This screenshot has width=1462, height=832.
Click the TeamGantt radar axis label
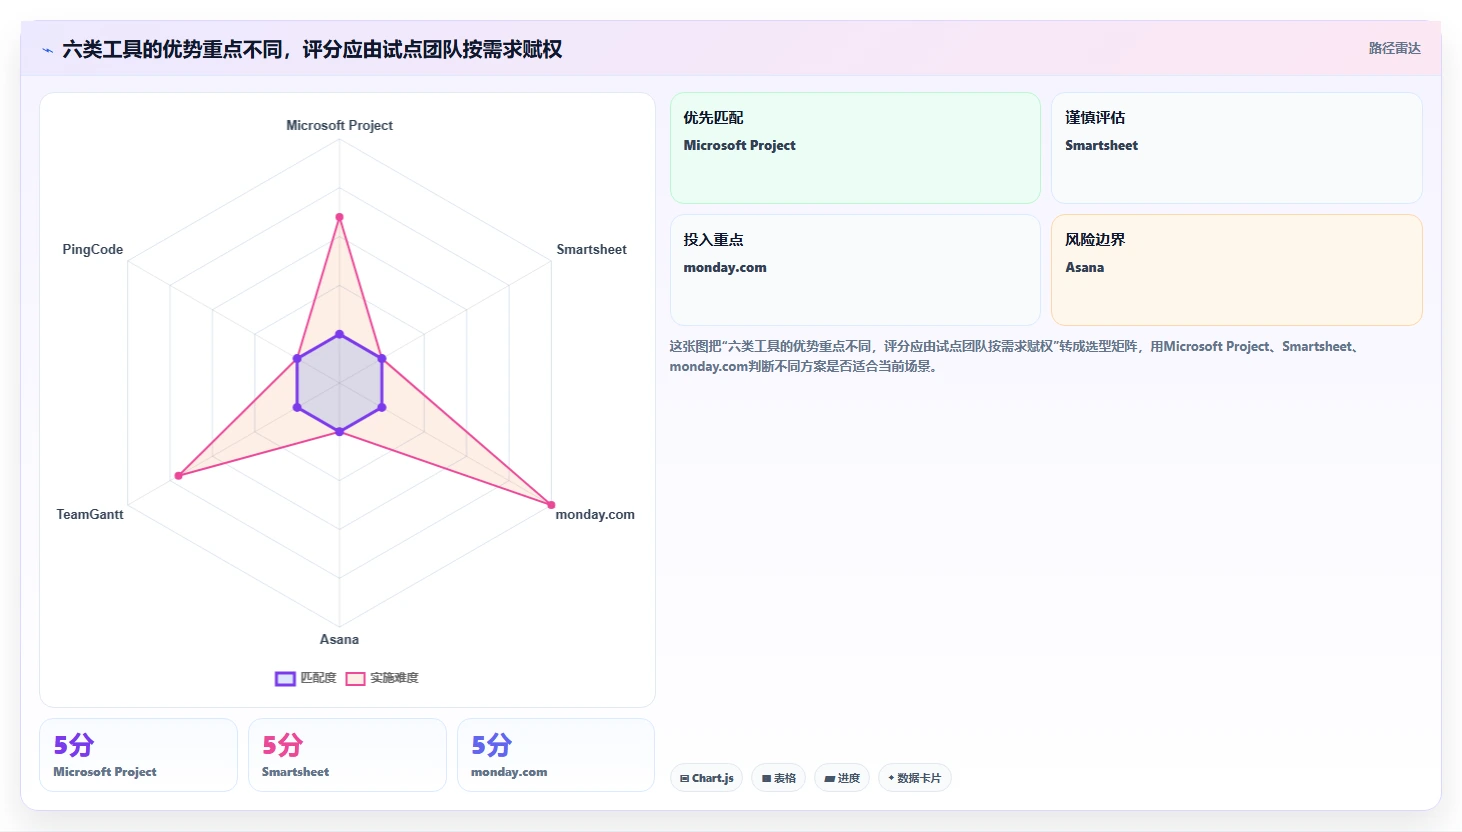point(90,514)
